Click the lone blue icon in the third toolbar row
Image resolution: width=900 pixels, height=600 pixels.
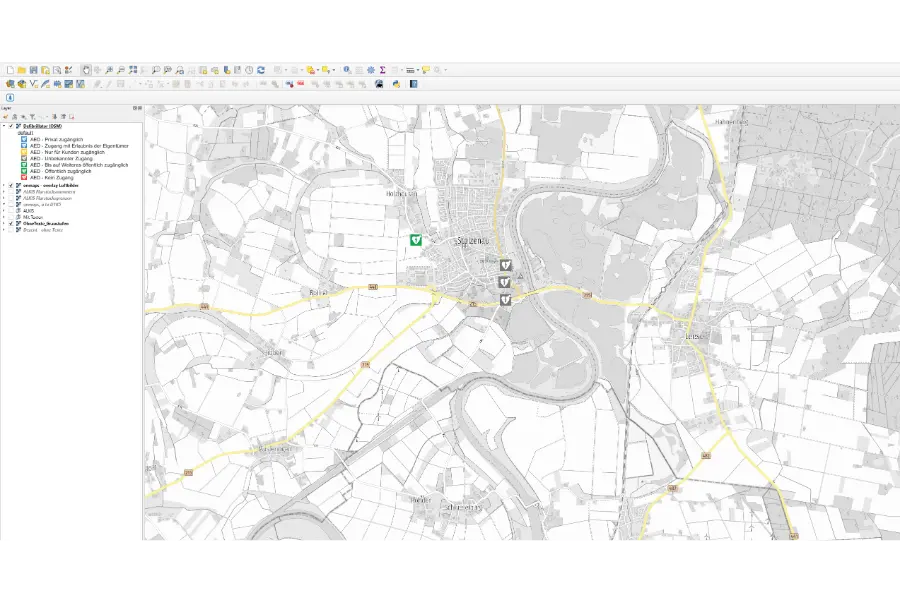(10, 98)
